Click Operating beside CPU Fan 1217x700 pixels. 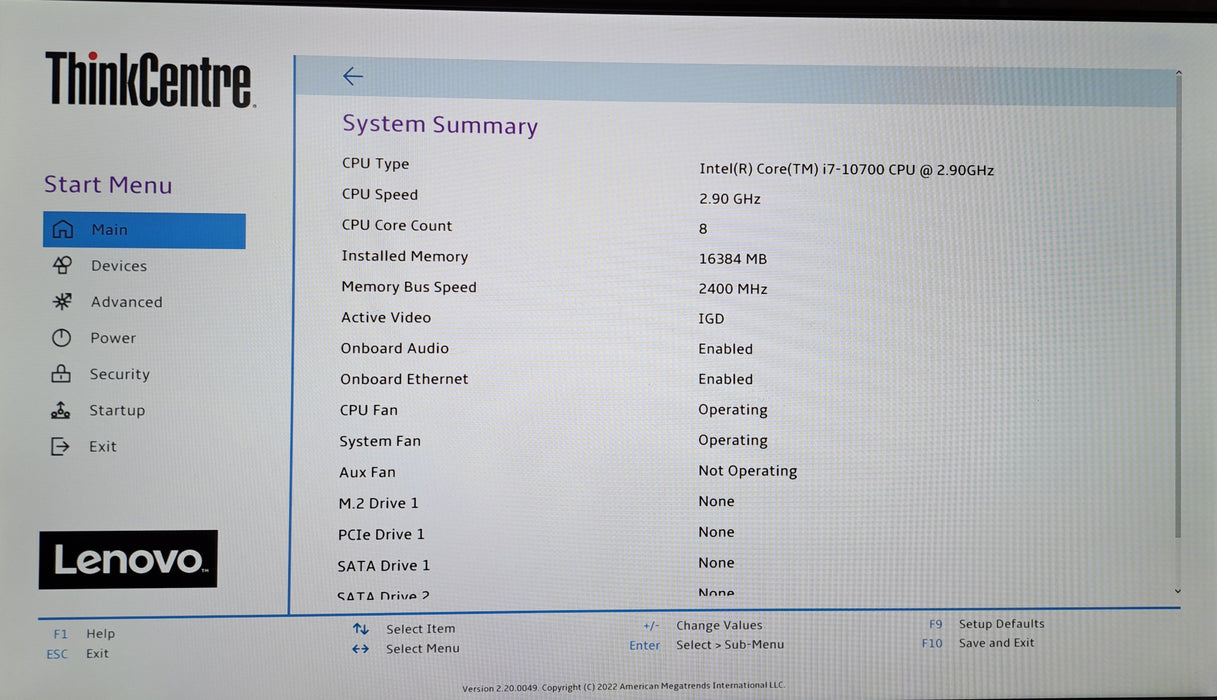point(733,410)
